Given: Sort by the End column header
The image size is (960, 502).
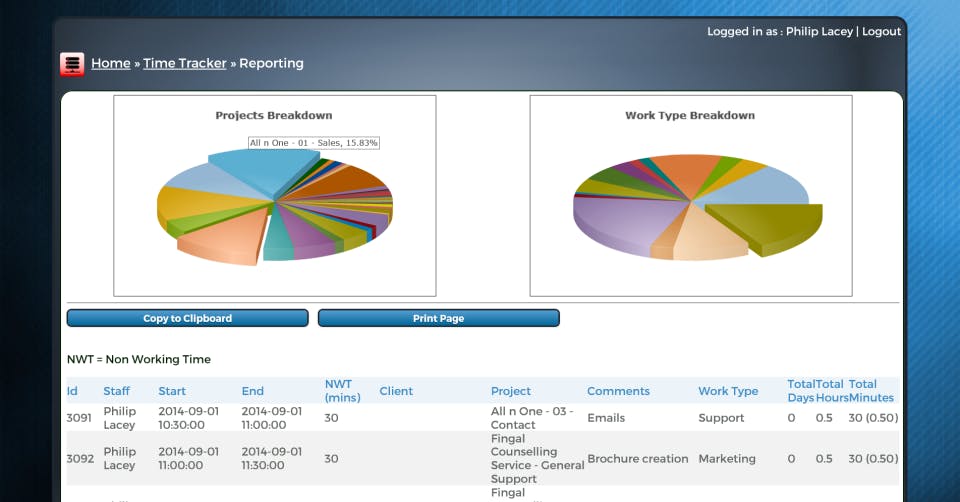Looking at the screenshot, I should pos(252,391).
